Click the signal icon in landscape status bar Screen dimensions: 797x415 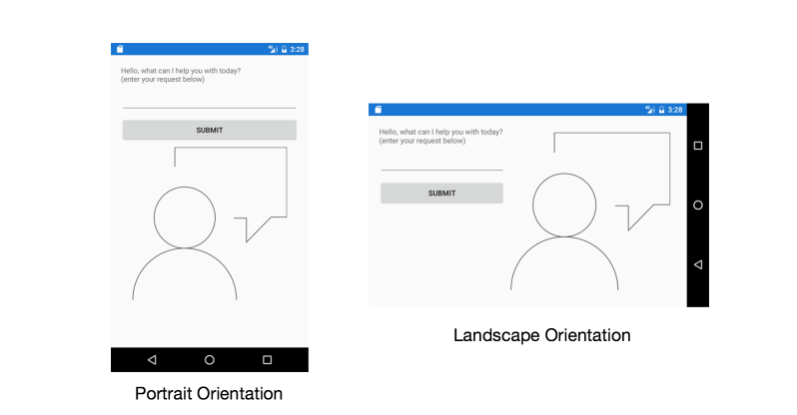(650, 109)
